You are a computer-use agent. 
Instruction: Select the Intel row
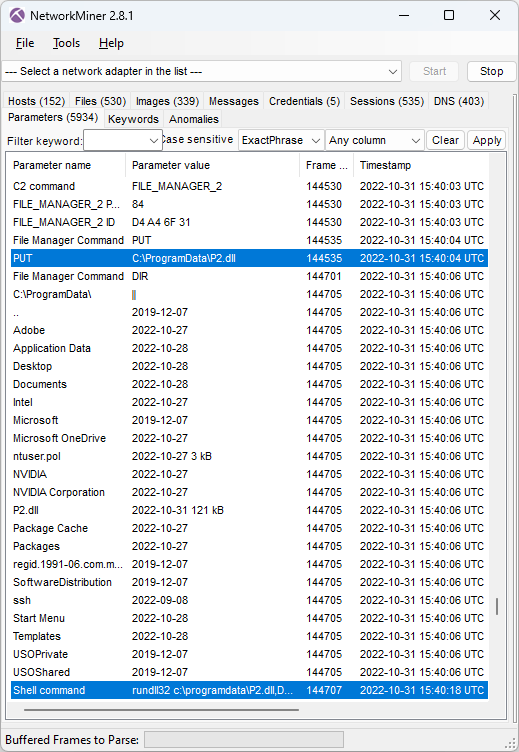coord(249,402)
